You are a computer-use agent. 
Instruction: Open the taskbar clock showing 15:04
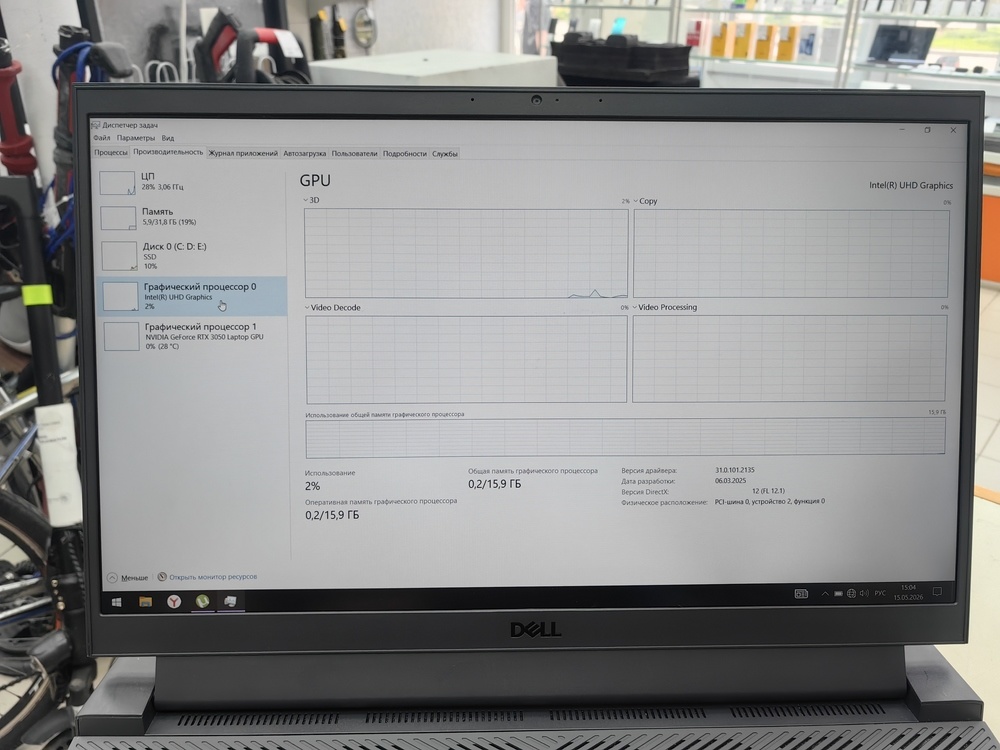coord(908,592)
